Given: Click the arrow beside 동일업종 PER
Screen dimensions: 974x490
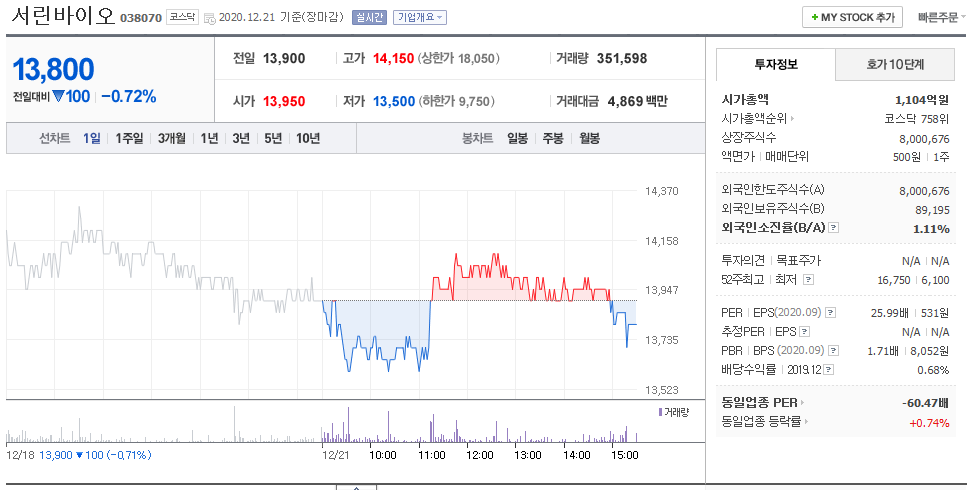Looking at the screenshot, I should [802, 402].
